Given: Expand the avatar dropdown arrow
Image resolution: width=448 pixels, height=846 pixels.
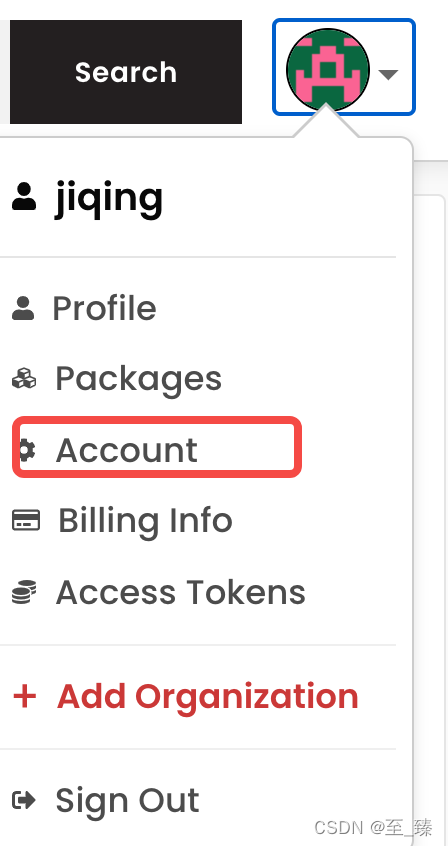Looking at the screenshot, I should point(389,74).
